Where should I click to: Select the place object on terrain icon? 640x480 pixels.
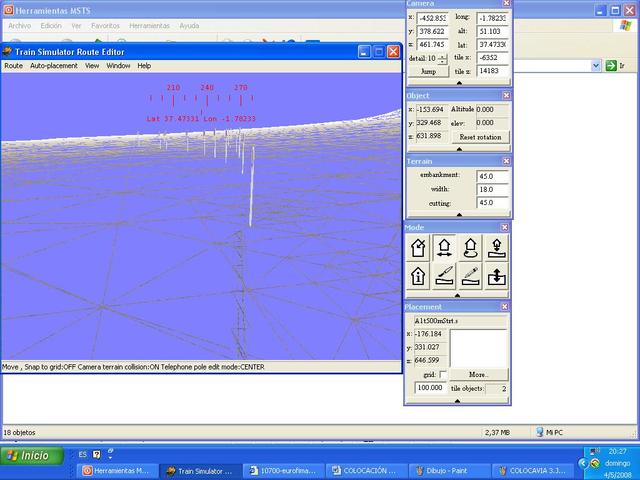(x=497, y=248)
